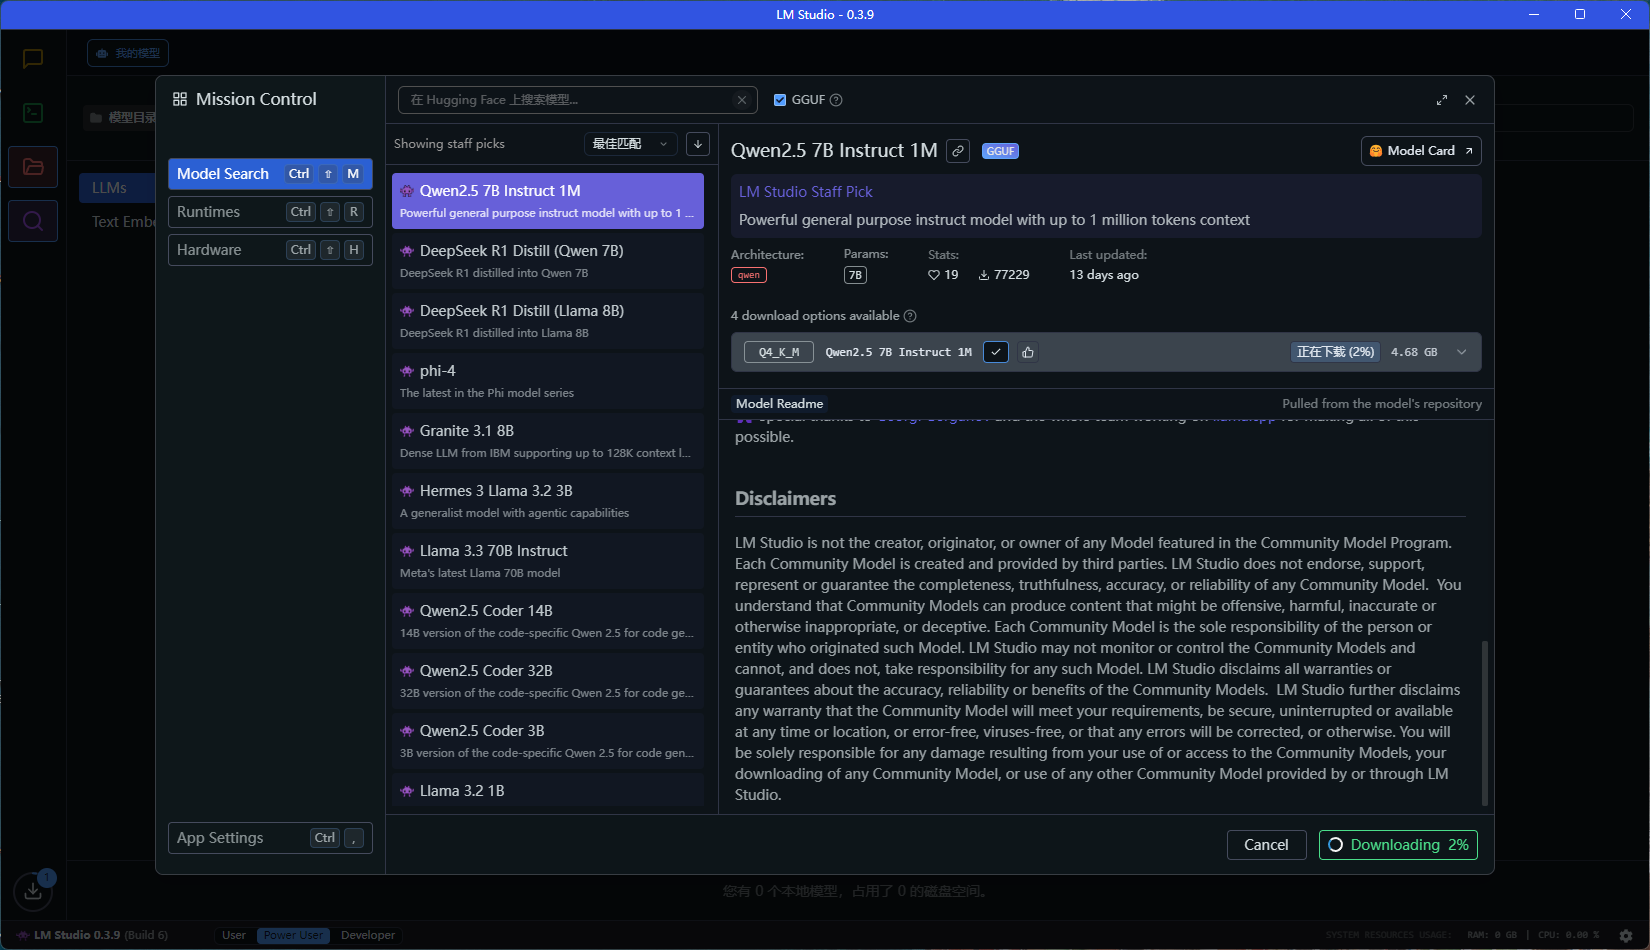The height and width of the screenshot is (950, 1650).
Task: Click the thumbs-up icon on download row
Action: (1028, 352)
